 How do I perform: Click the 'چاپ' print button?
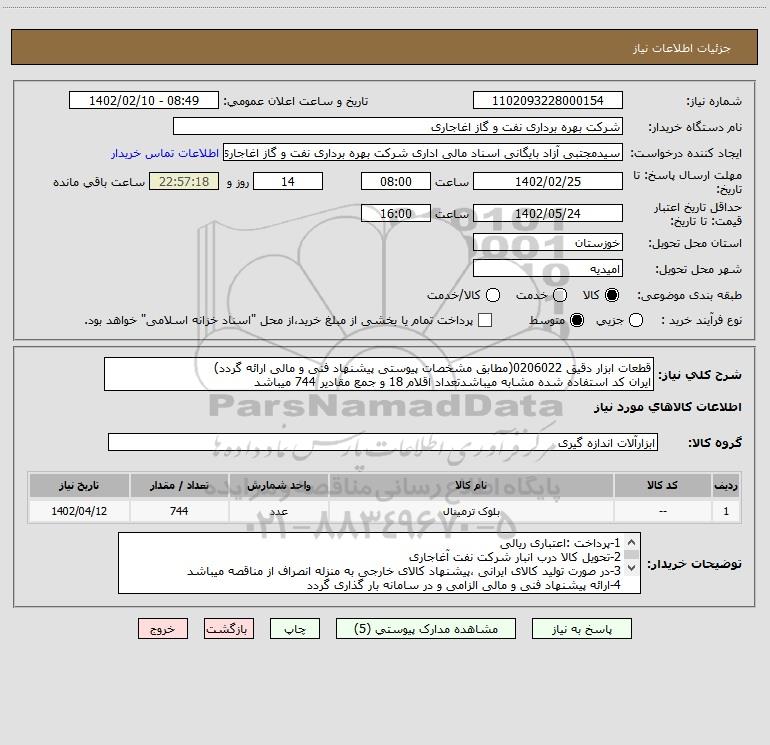pyautogui.click(x=295, y=629)
